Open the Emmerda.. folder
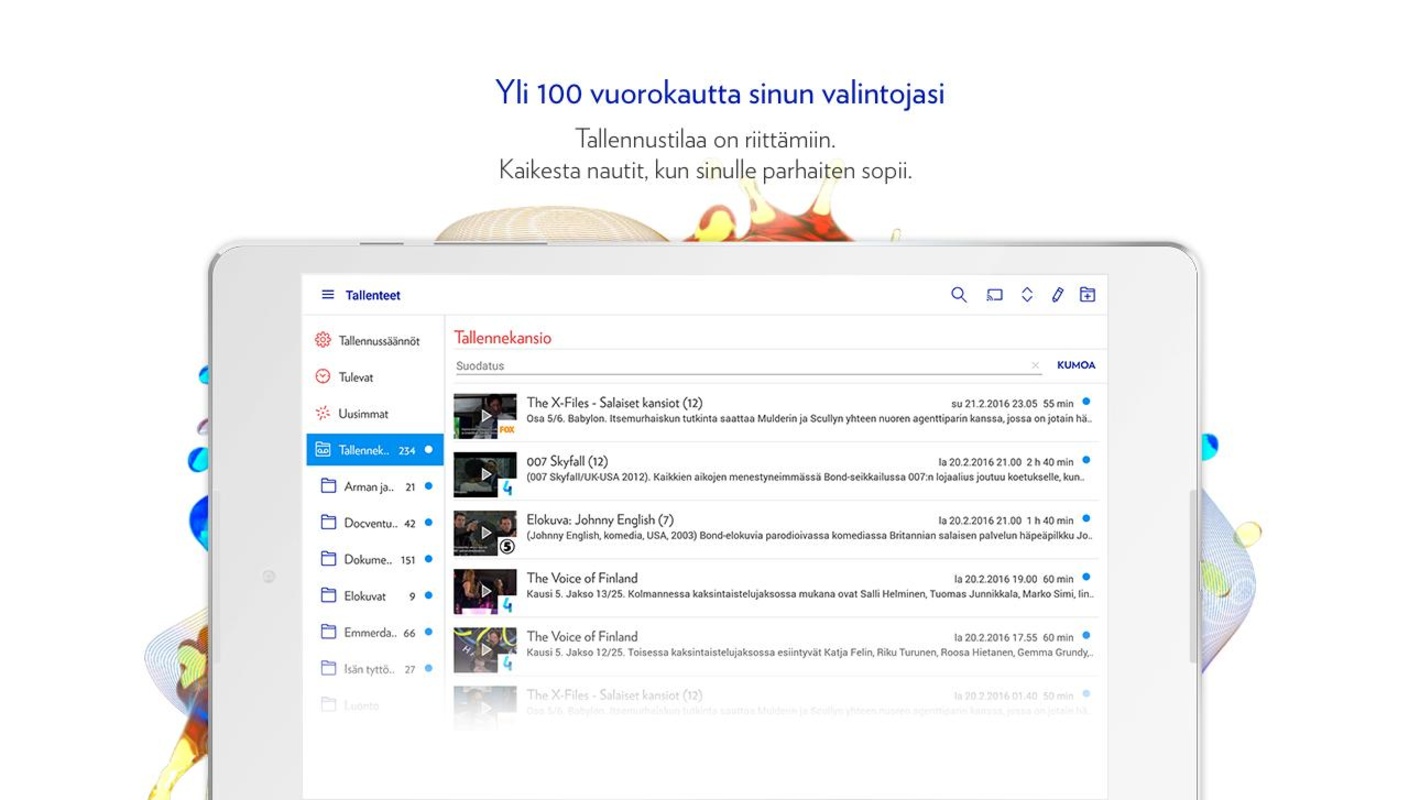 (x=375, y=632)
